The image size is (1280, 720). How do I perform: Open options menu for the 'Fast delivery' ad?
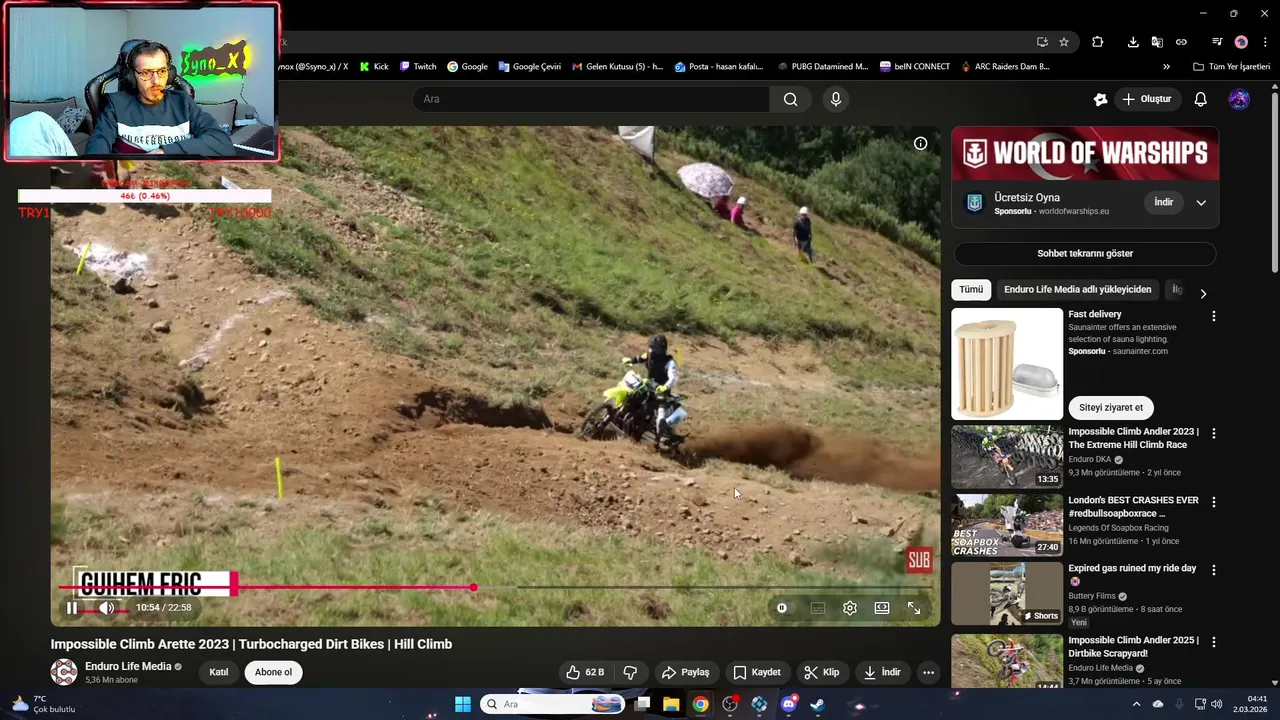click(1214, 316)
